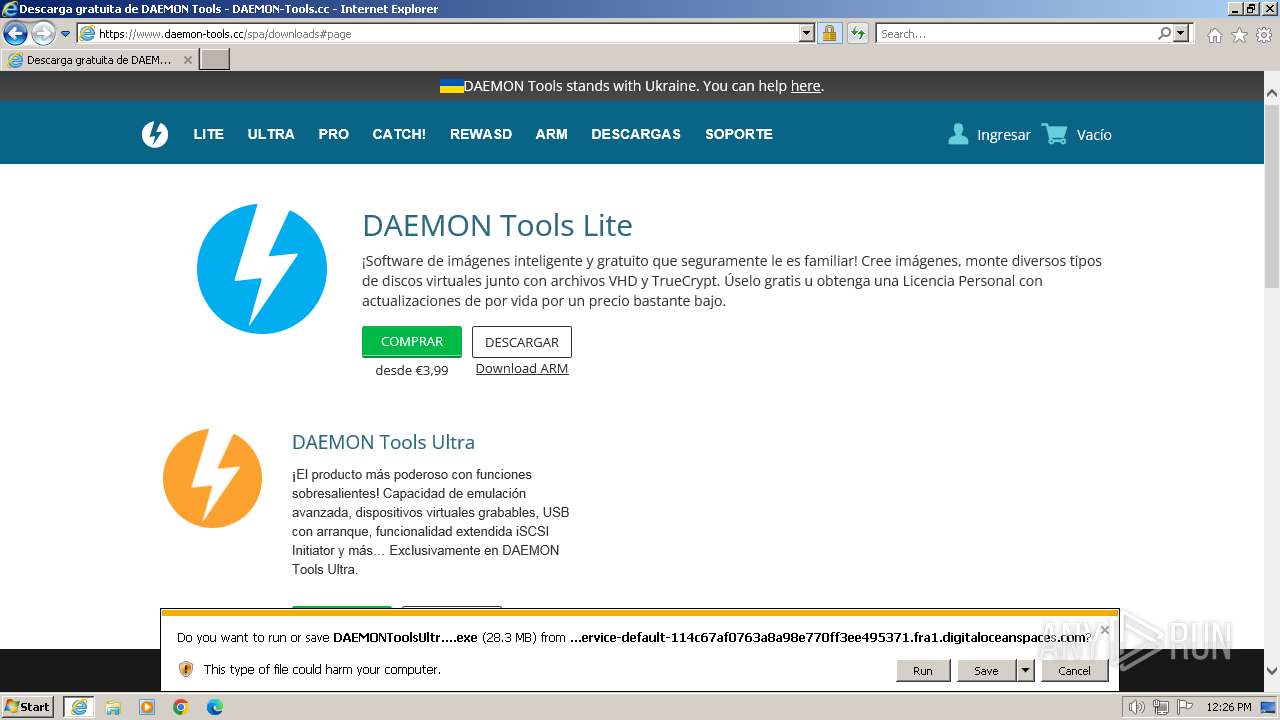The image size is (1280, 720).
Task: Expand the address bar autocomplete dropdown
Action: pos(807,33)
